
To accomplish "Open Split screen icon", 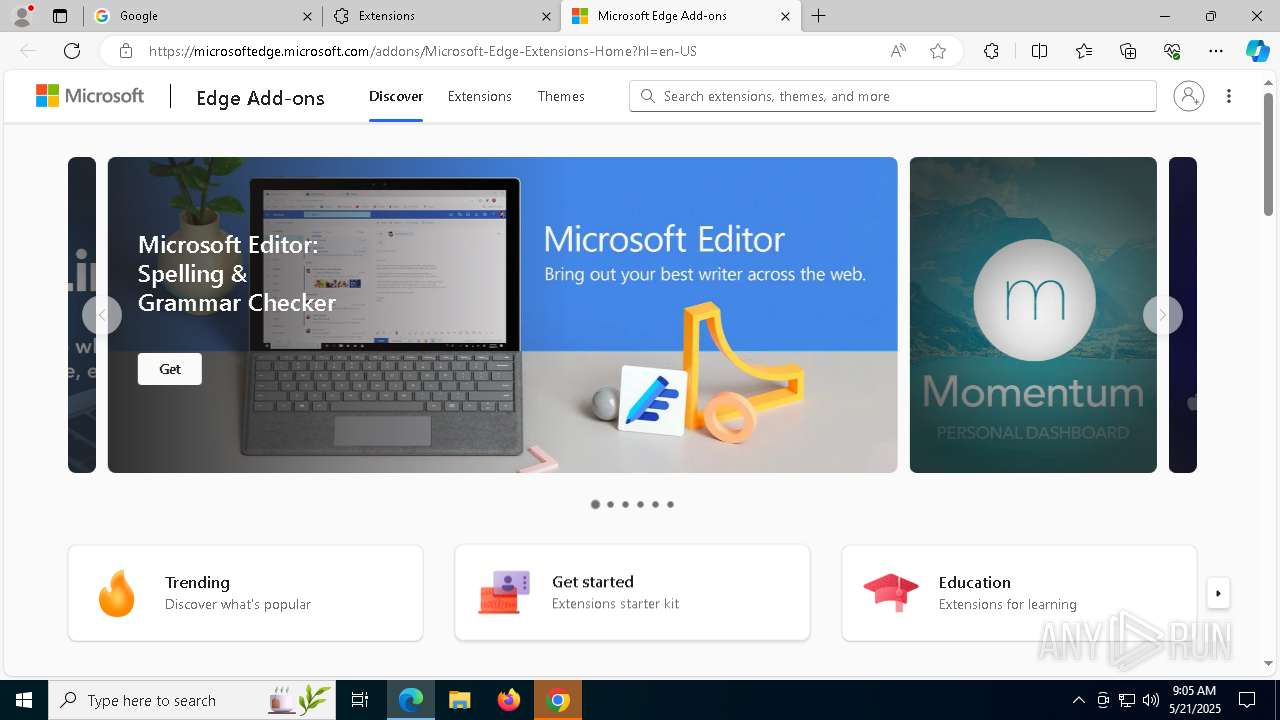I will tap(1039, 51).
